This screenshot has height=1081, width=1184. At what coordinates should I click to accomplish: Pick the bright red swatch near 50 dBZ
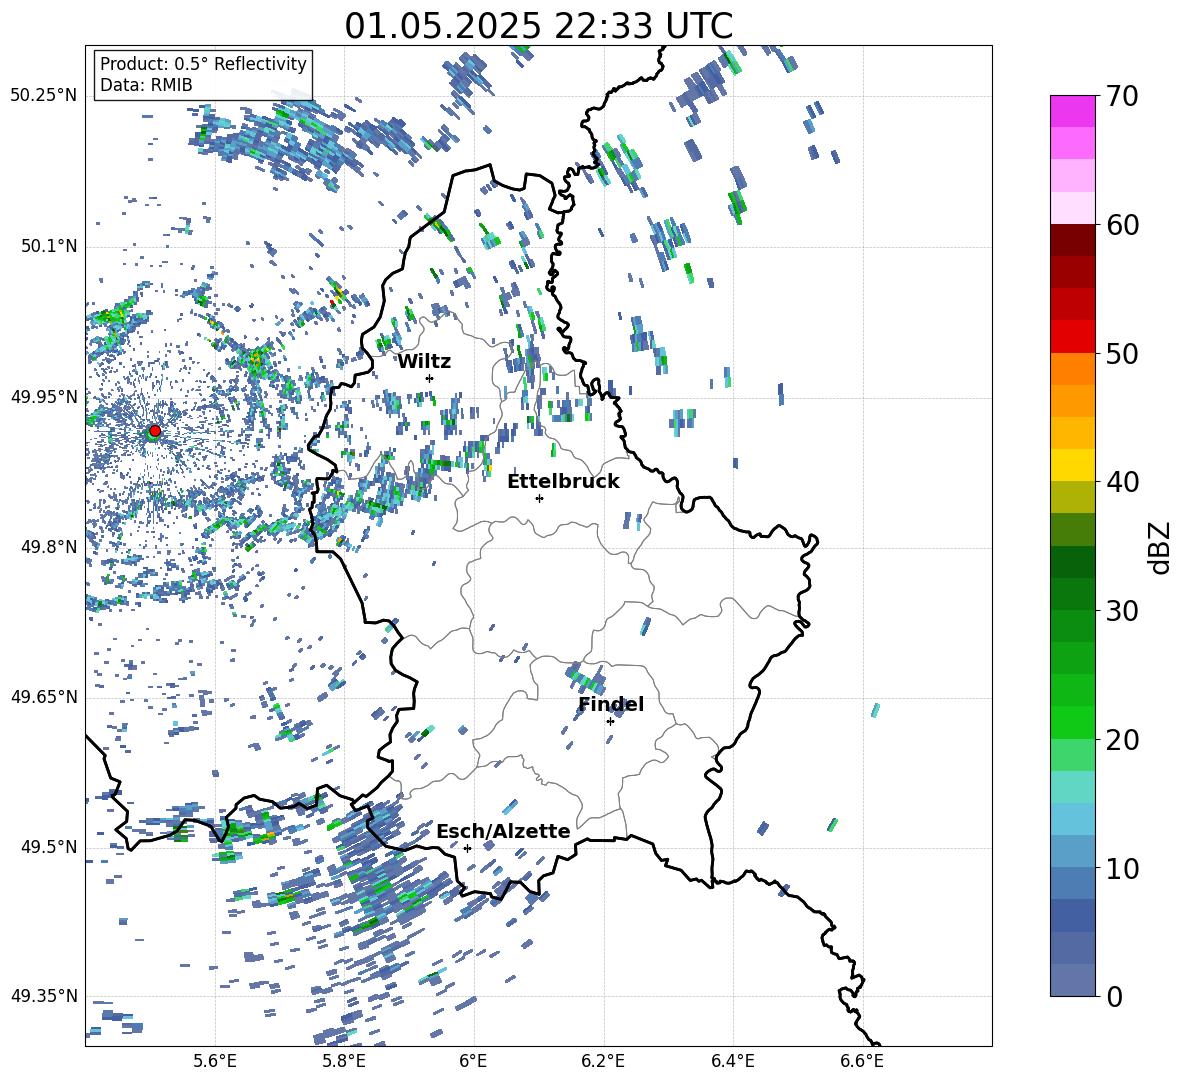pyautogui.click(x=1072, y=337)
